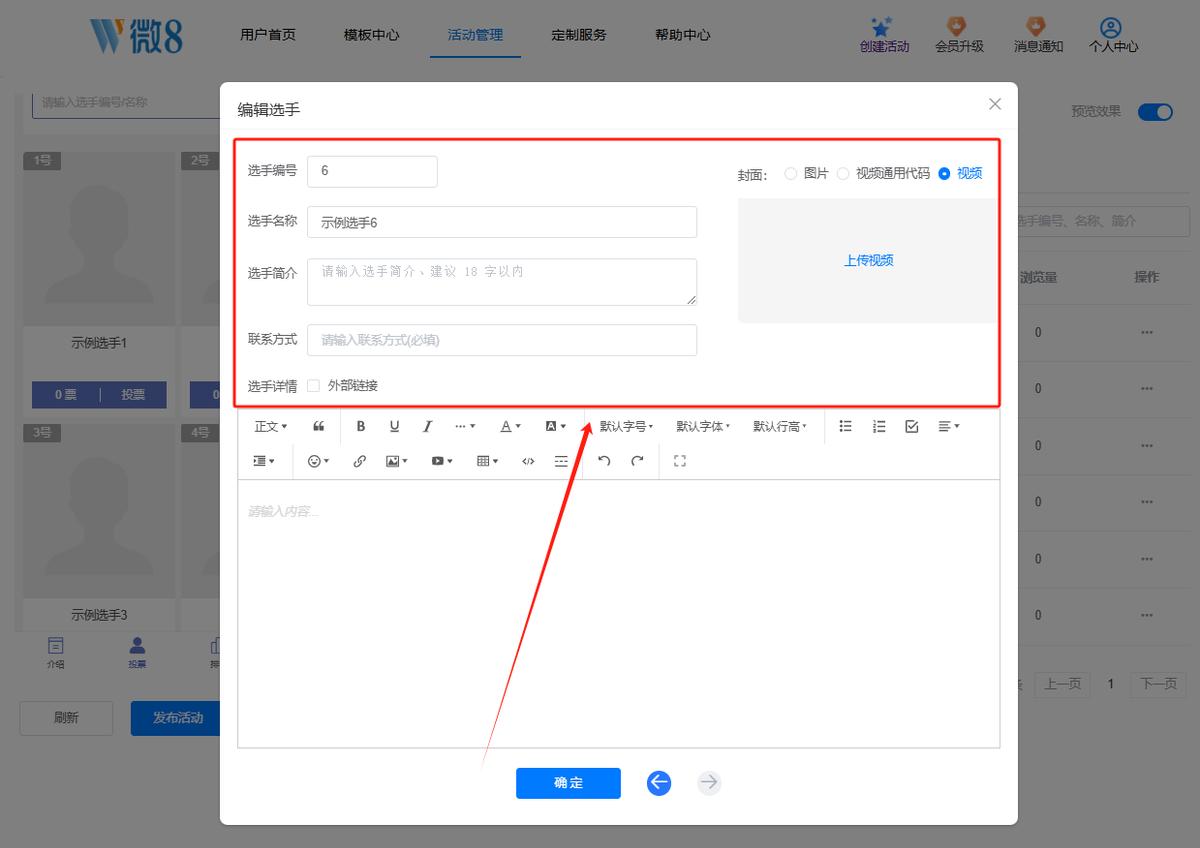This screenshot has width=1200, height=848.
Task: Click the 刷新 button
Action: pos(66,718)
